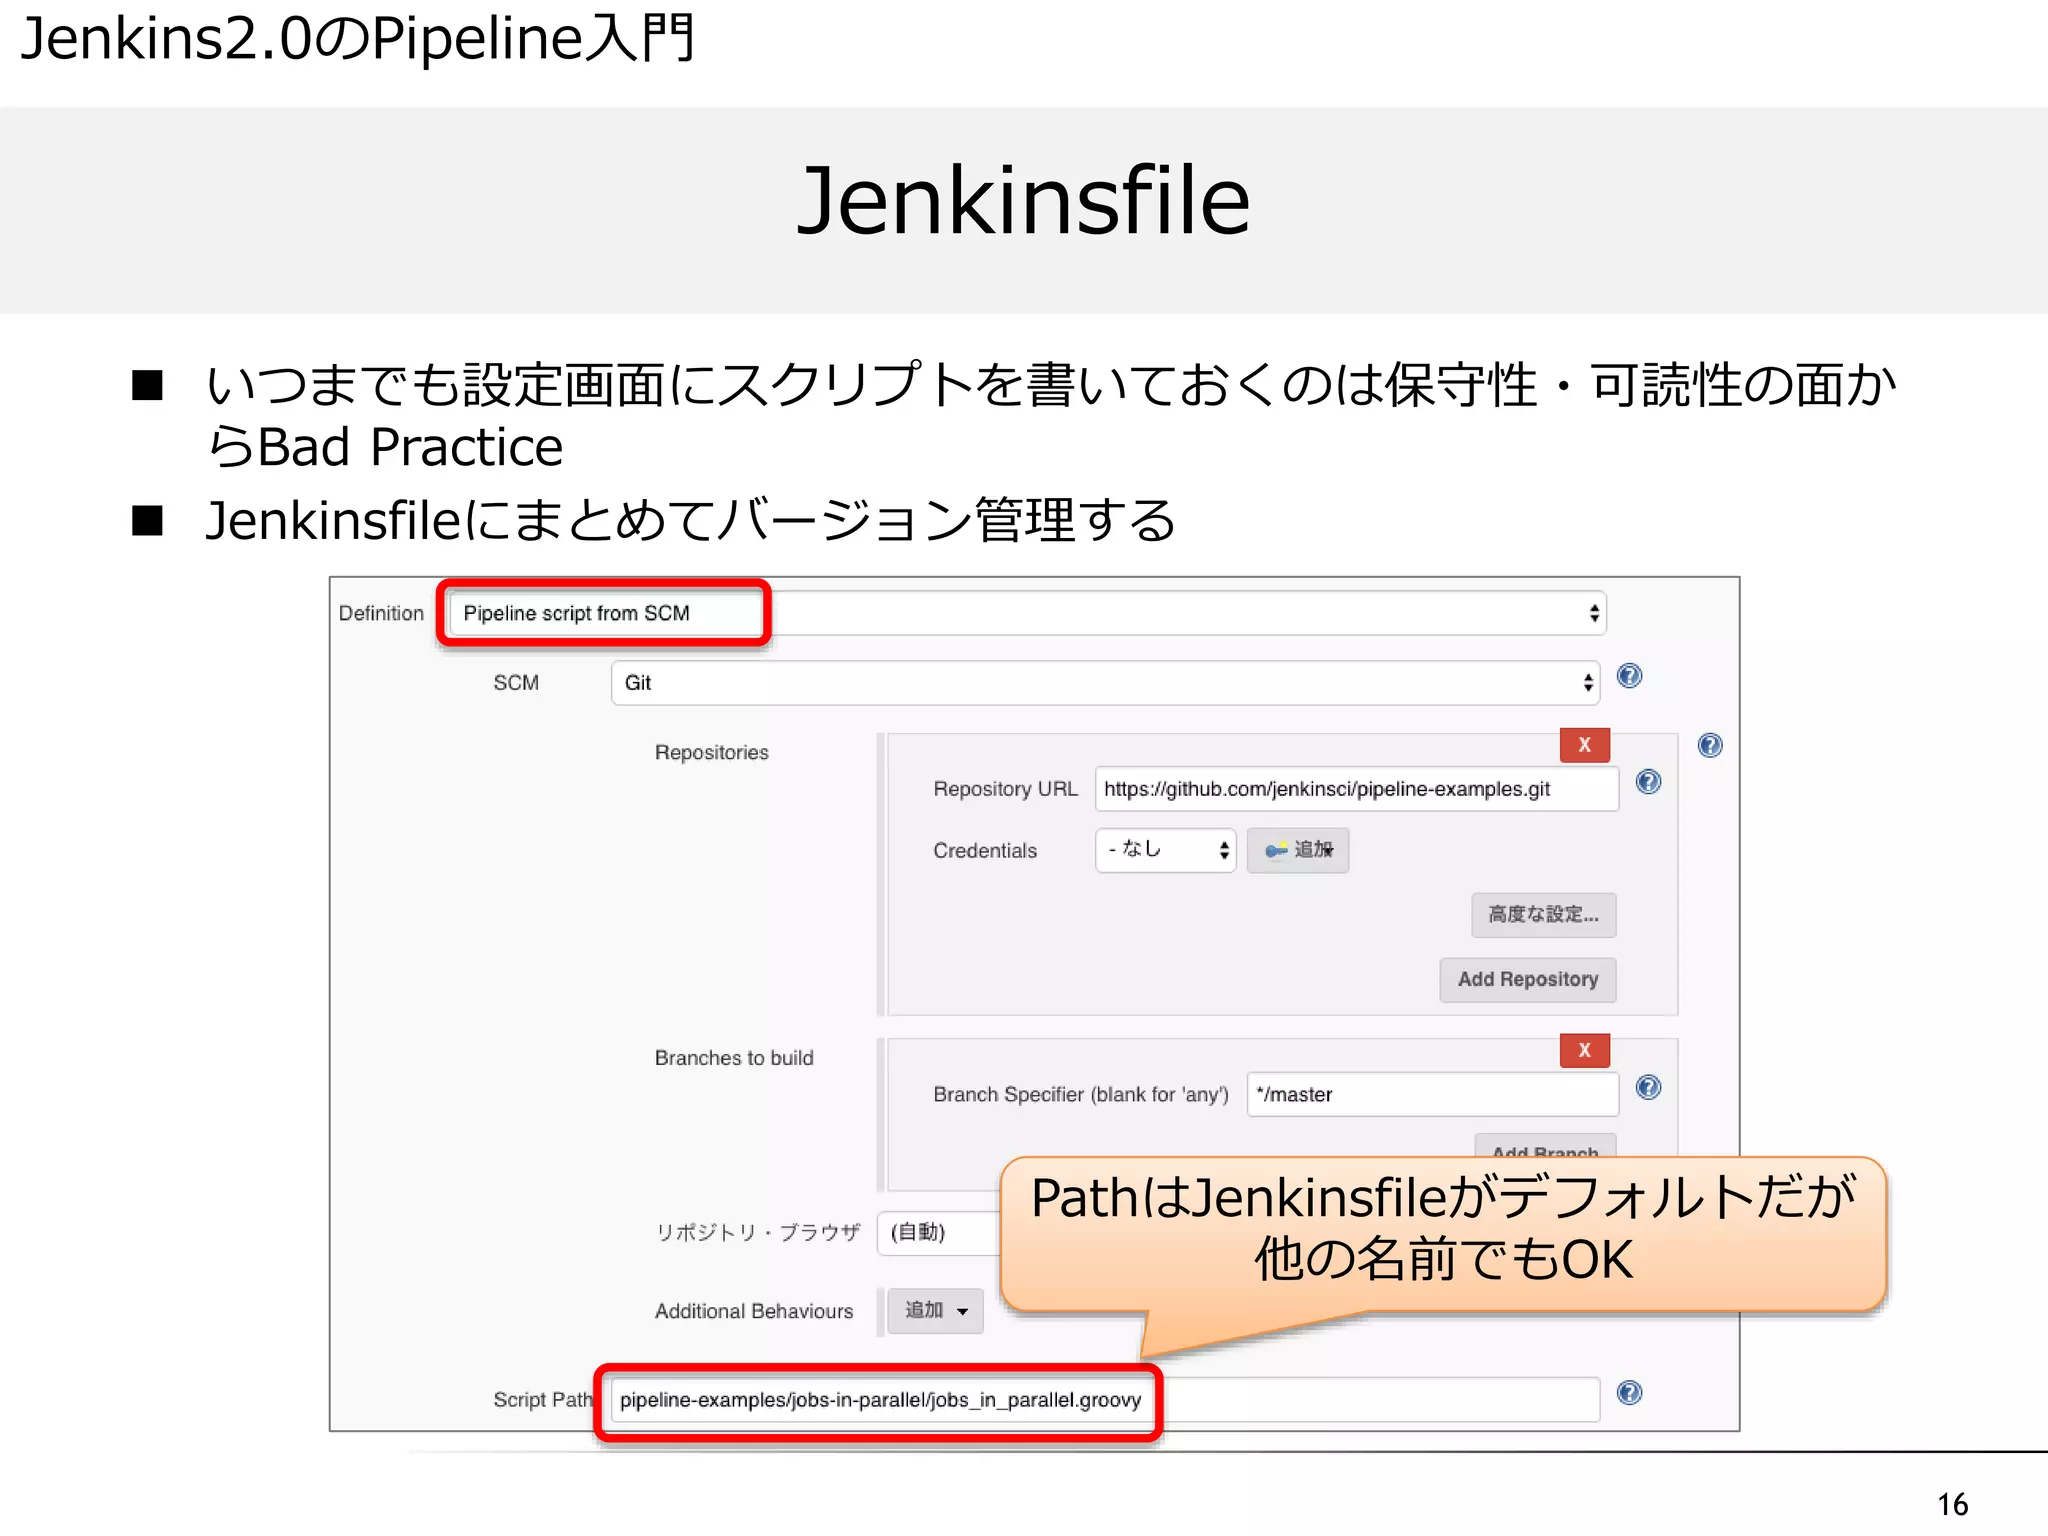Click the help icon for the Repositories section
This screenshot has width=2048, height=1536.
[1711, 746]
